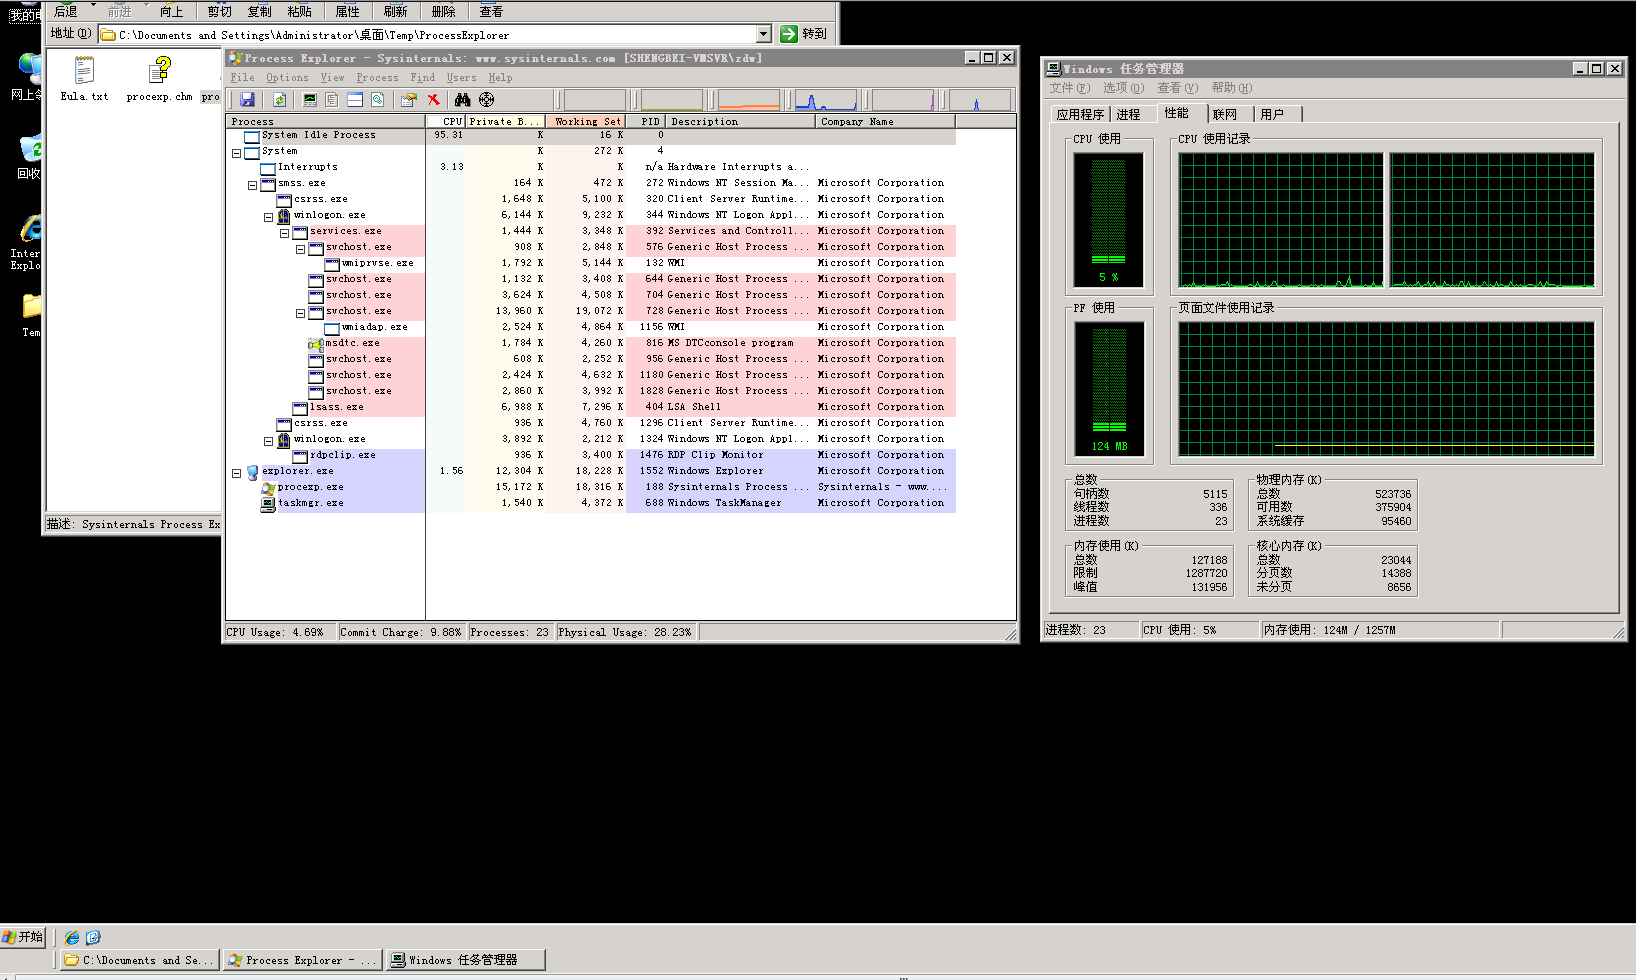1636x980 pixels.
Task: Sort by the CPU column header
Action: [x=446, y=122]
